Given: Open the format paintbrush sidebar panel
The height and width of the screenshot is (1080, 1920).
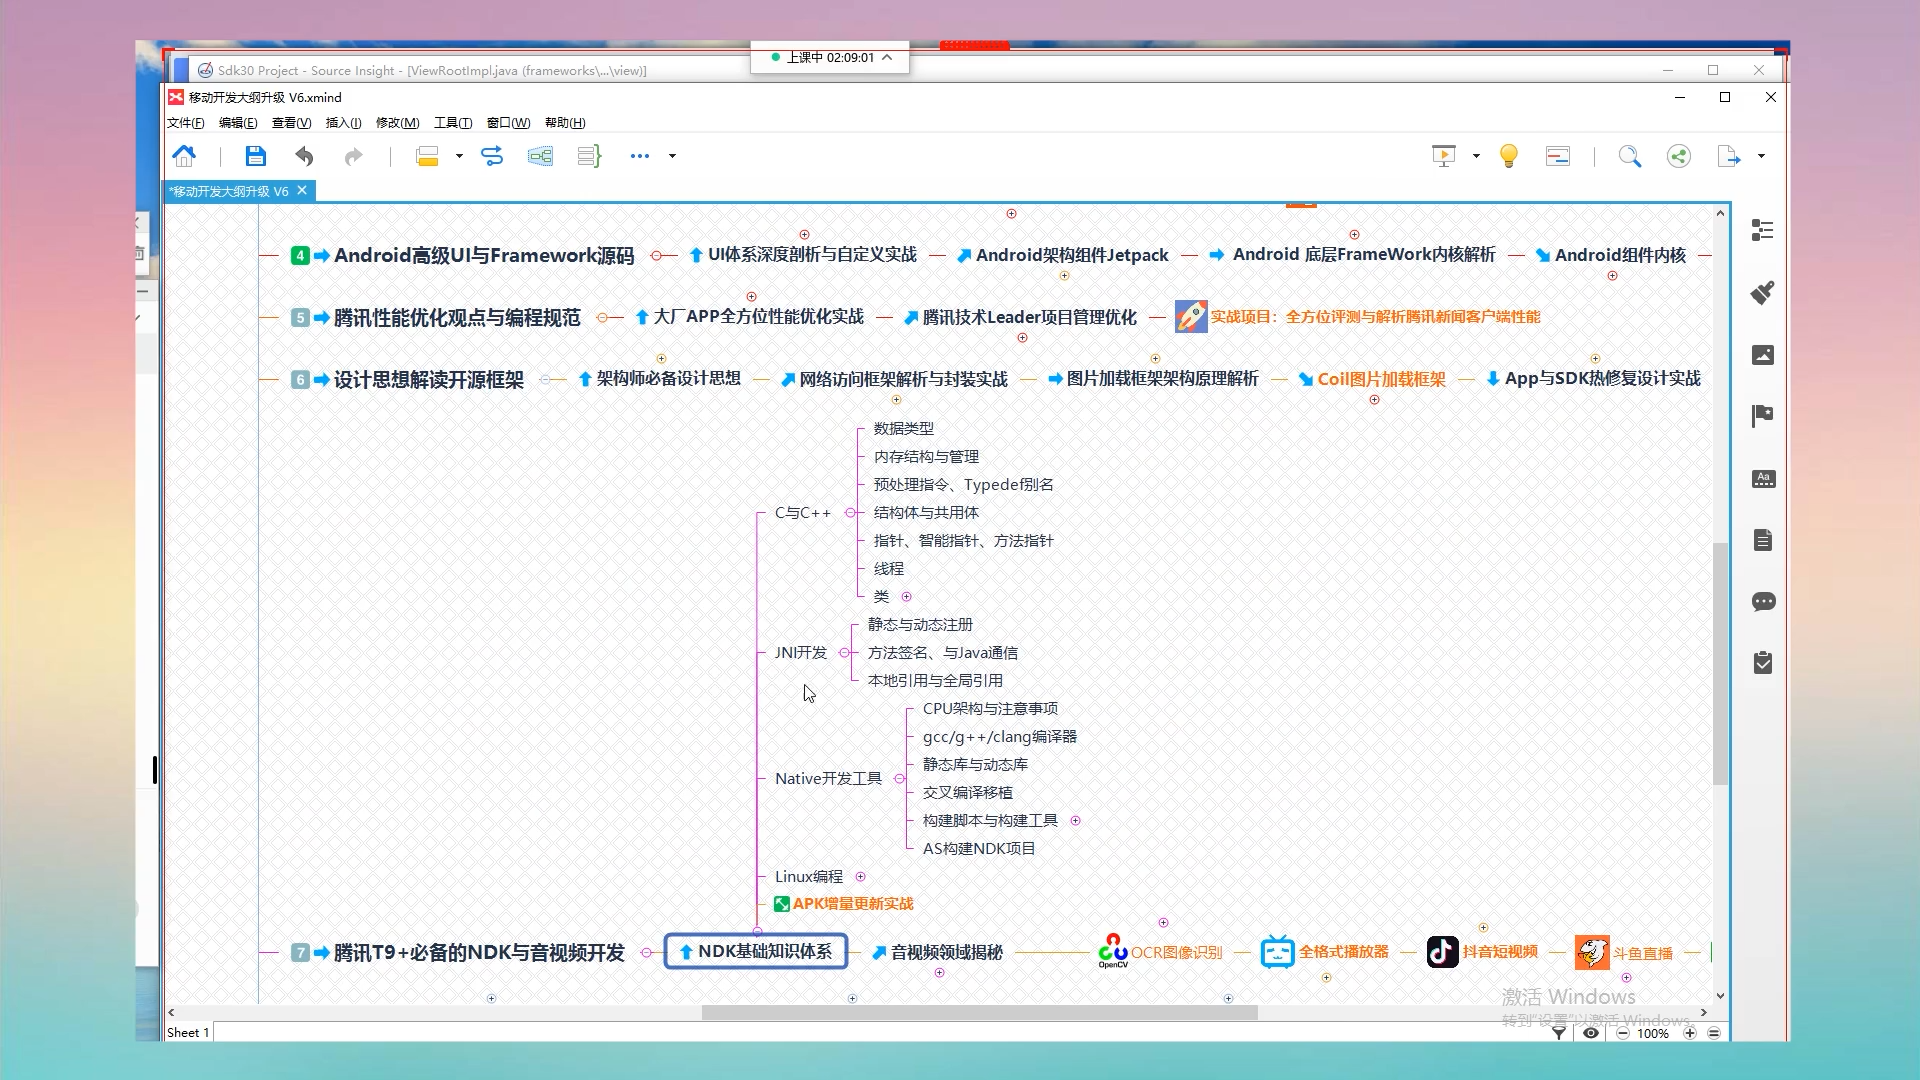Looking at the screenshot, I should point(1762,292).
